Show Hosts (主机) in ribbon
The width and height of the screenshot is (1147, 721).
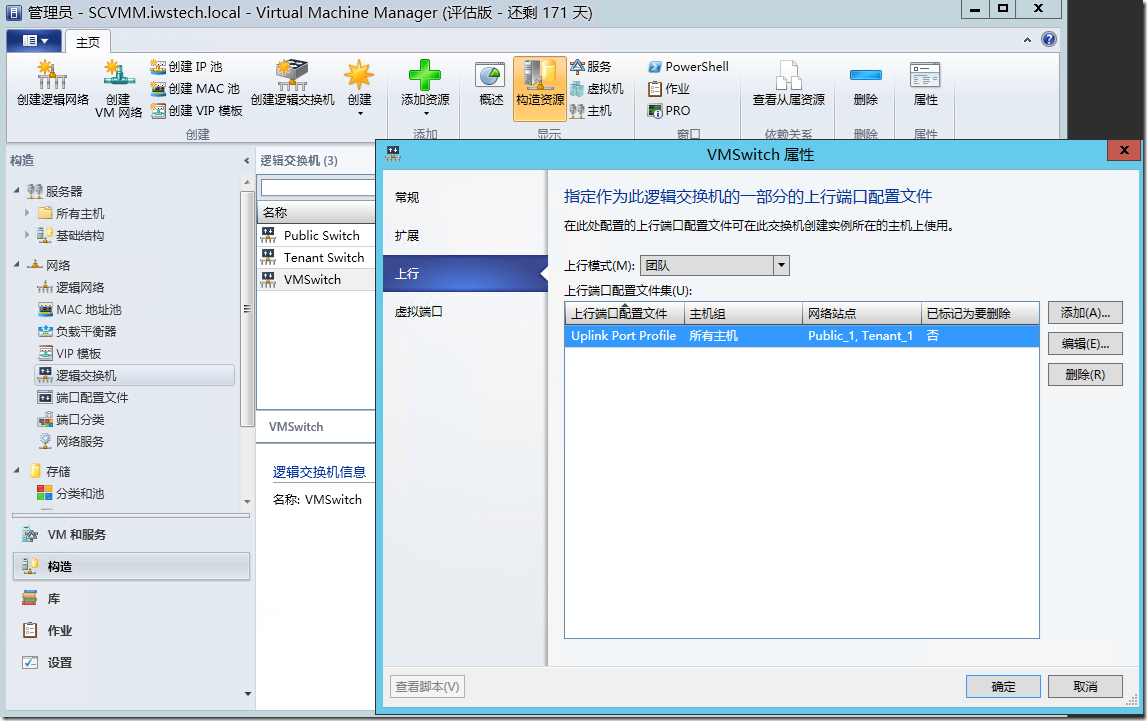point(590,110)
